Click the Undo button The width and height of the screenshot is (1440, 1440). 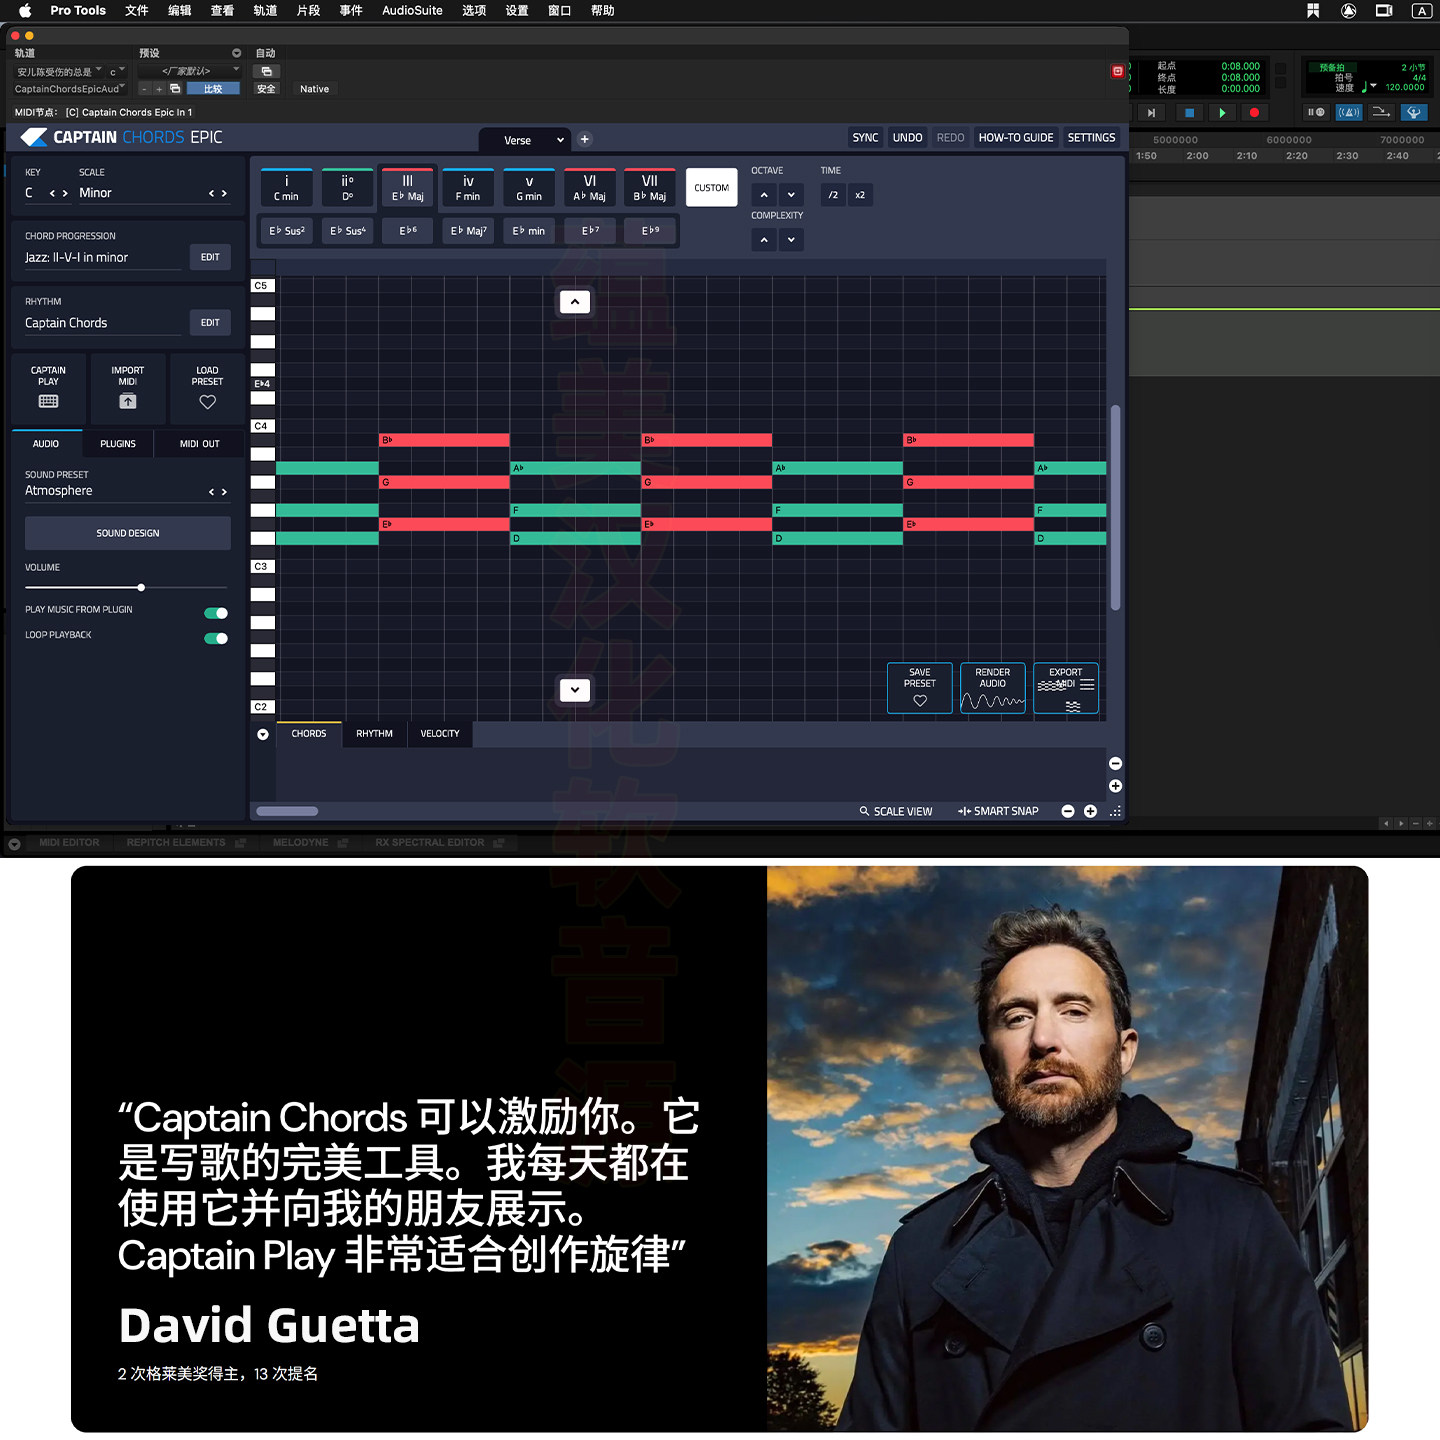908,138
